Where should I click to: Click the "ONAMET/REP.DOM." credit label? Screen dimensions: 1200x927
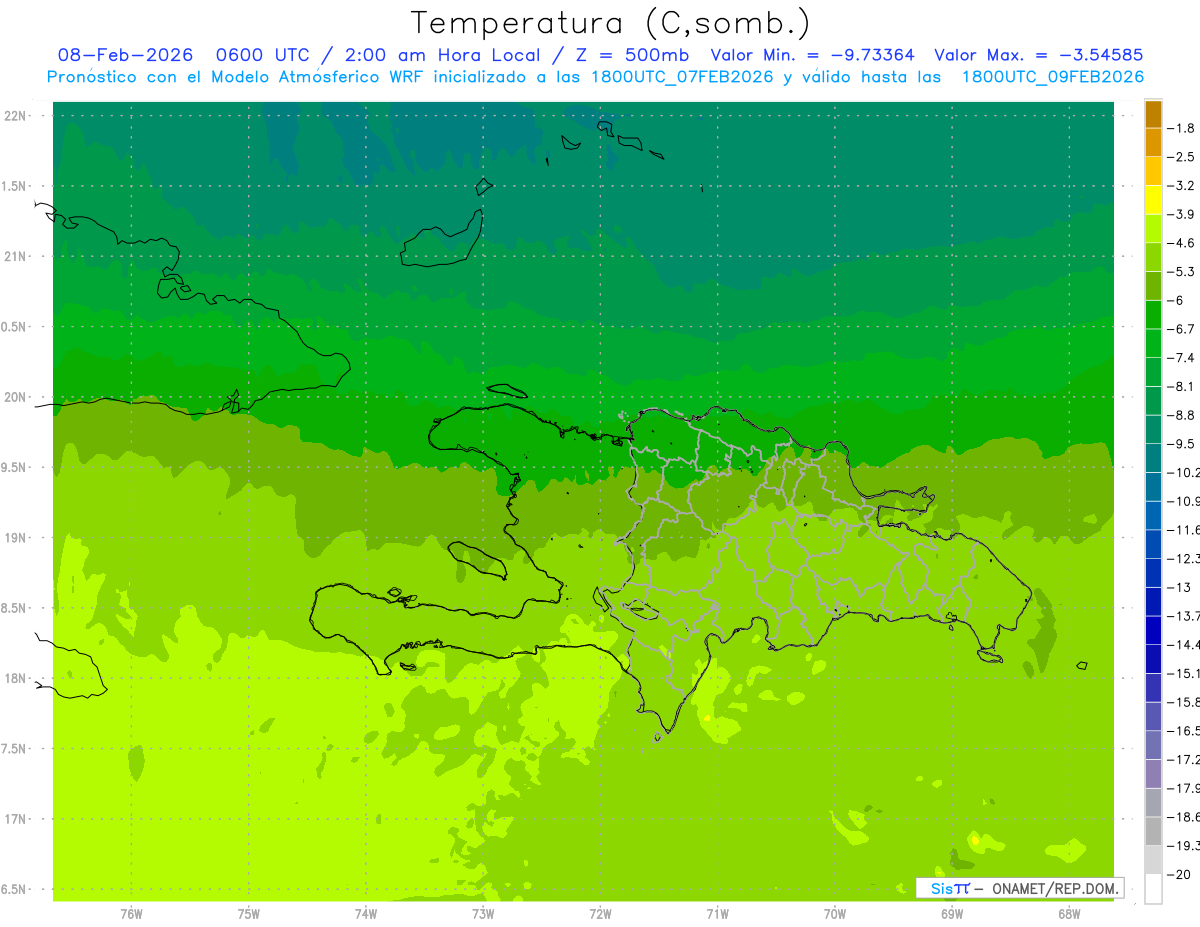click(x=1054, y=888)
